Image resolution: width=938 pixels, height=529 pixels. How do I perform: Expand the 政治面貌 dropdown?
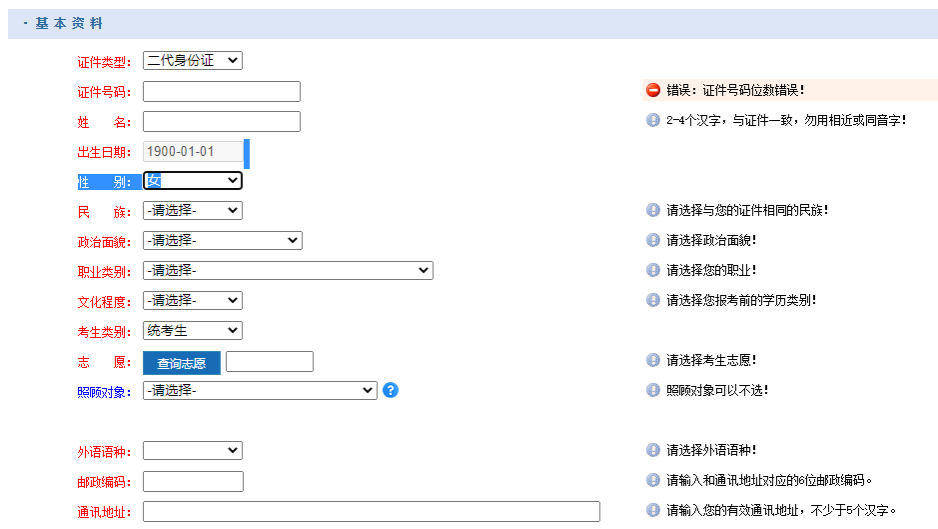point(222,241)
